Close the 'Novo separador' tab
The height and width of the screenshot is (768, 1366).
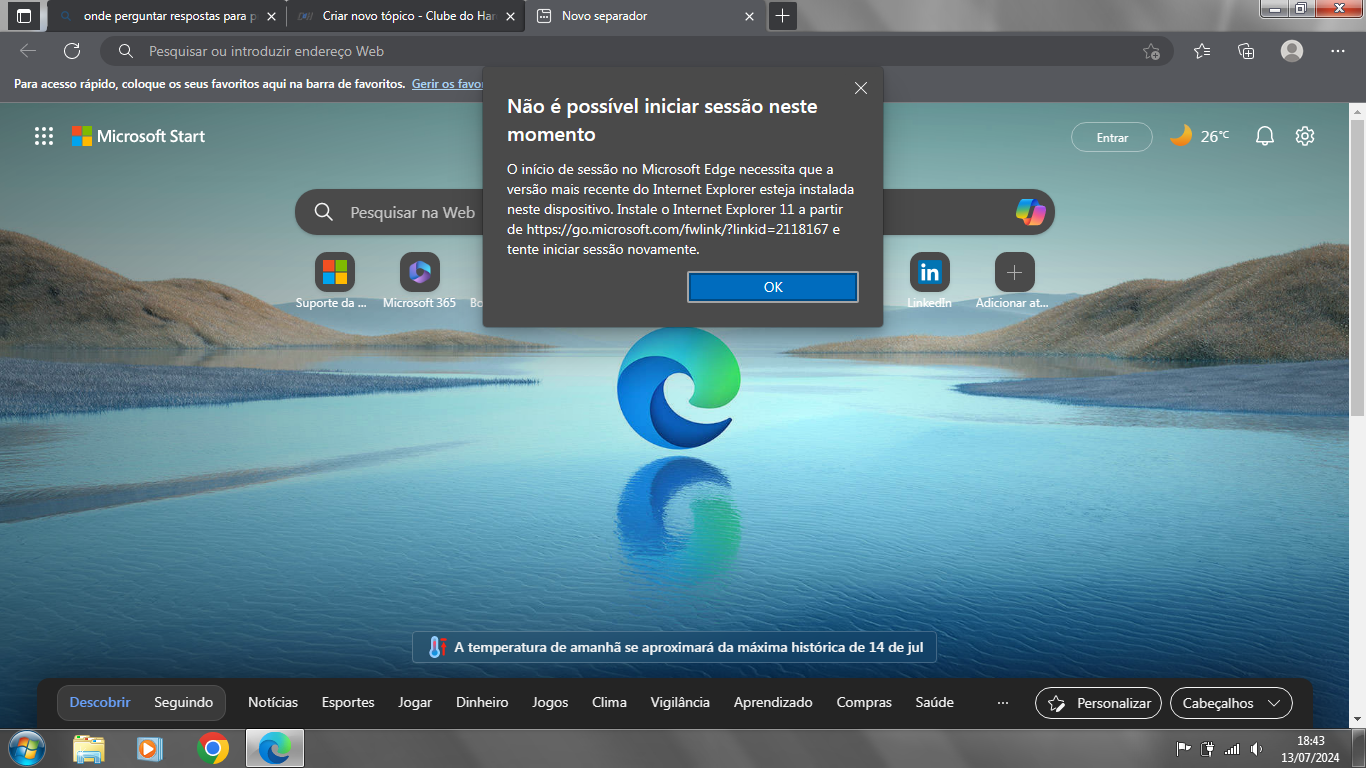(x=750, y=16)
